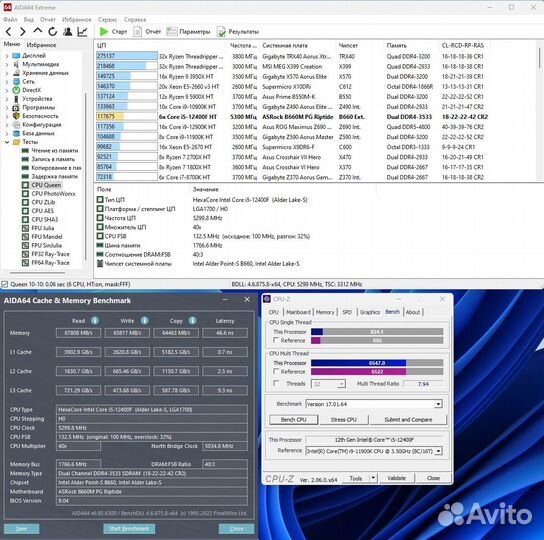Click the CPU Multi Thread This Processor bar
Screen dimensions: 544x540
pyautogui.click(x=377, y=363)
